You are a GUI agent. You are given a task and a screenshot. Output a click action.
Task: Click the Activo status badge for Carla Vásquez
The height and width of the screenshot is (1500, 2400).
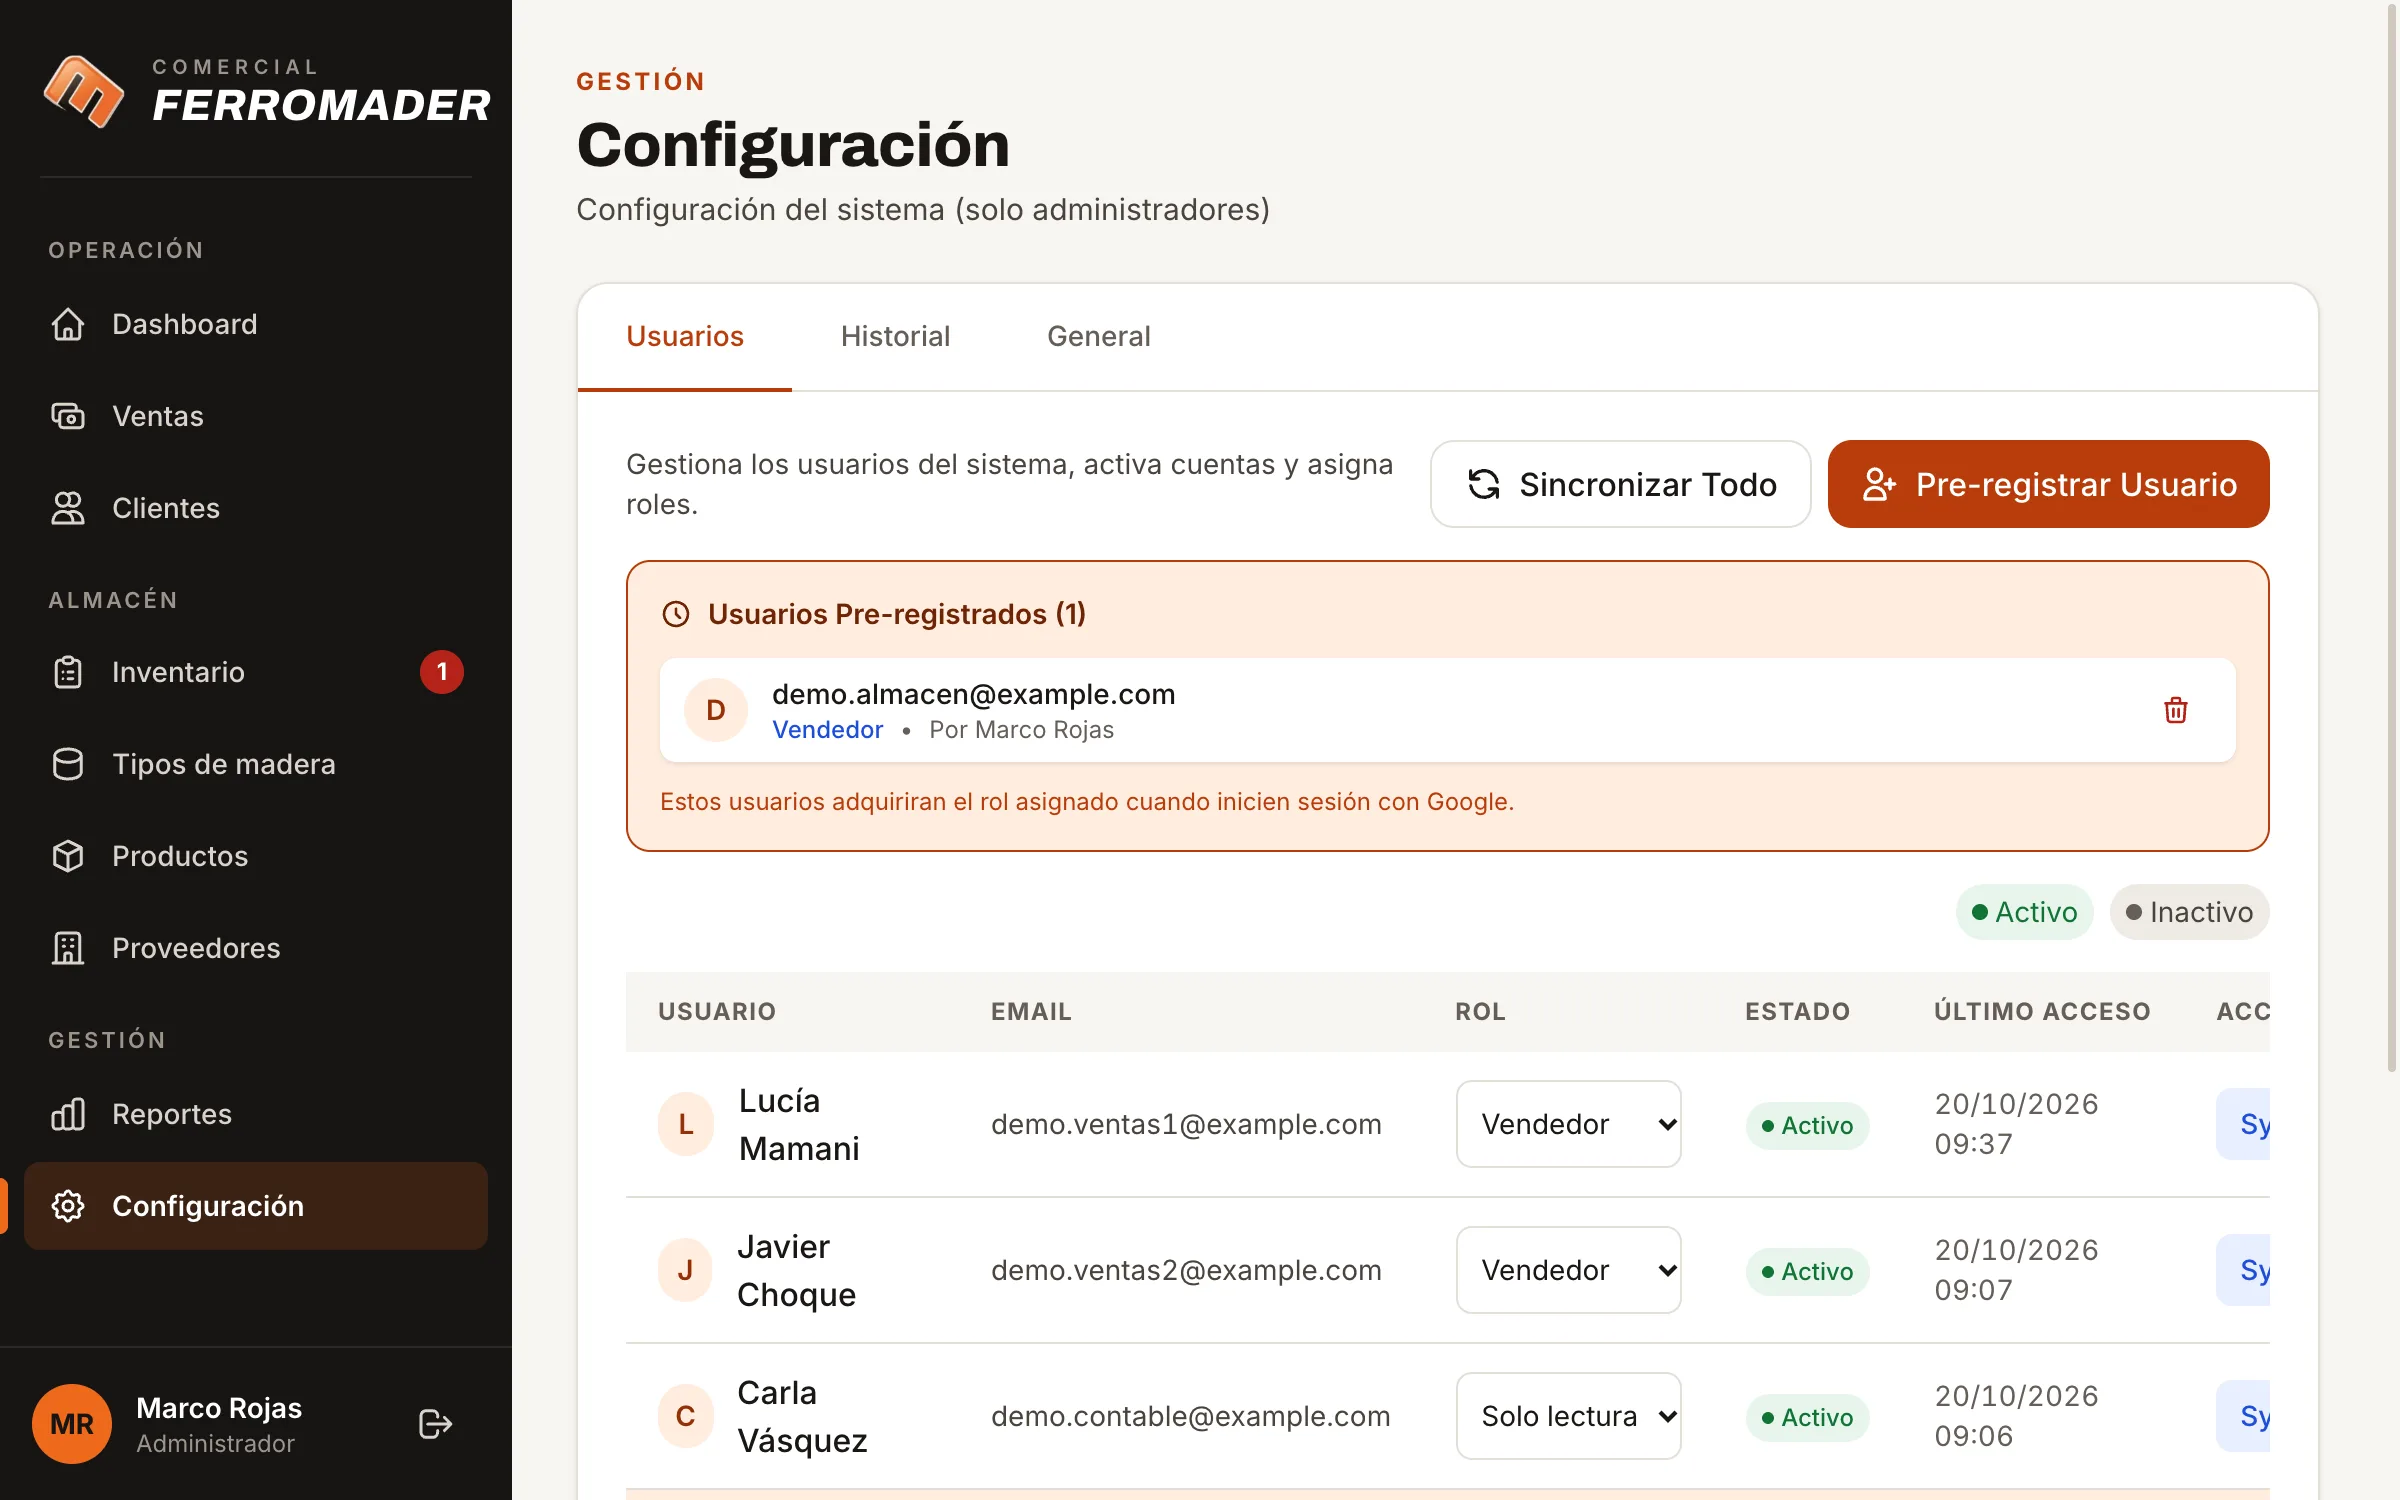pyautogui.click(x=1807, y=1418)
